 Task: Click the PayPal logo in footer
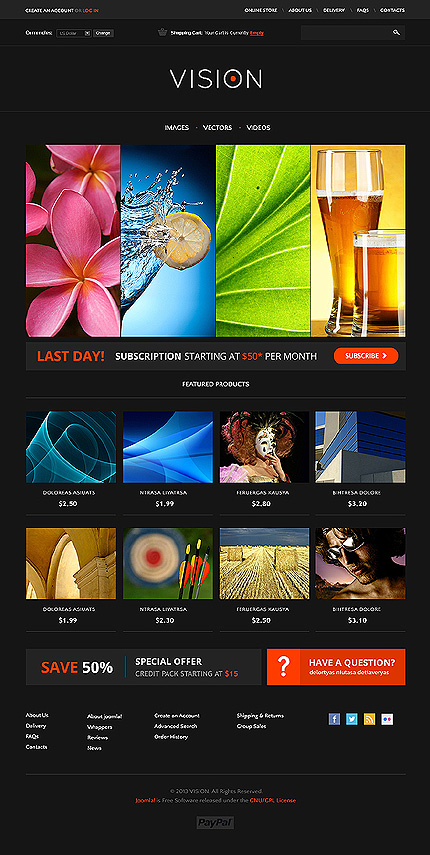pos(215,822)
